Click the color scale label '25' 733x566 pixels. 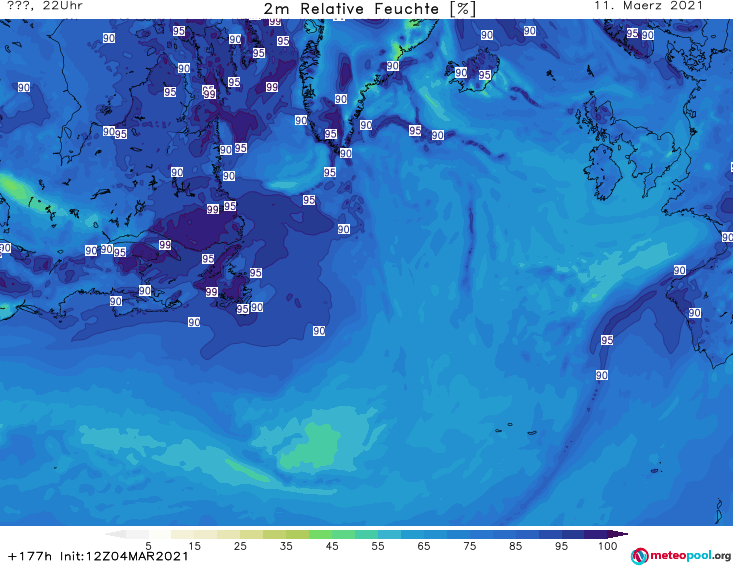pos(240,546)
